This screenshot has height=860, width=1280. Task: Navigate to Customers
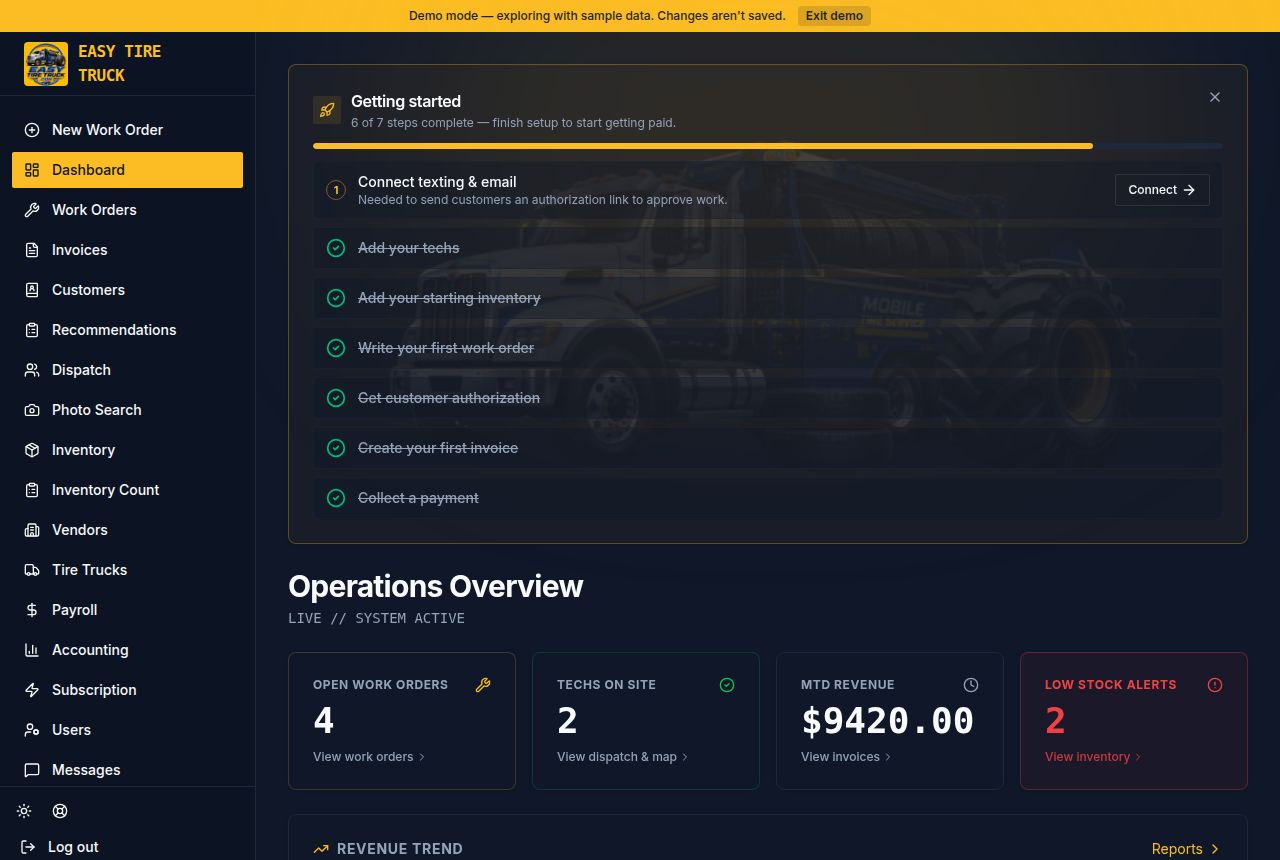127,290
